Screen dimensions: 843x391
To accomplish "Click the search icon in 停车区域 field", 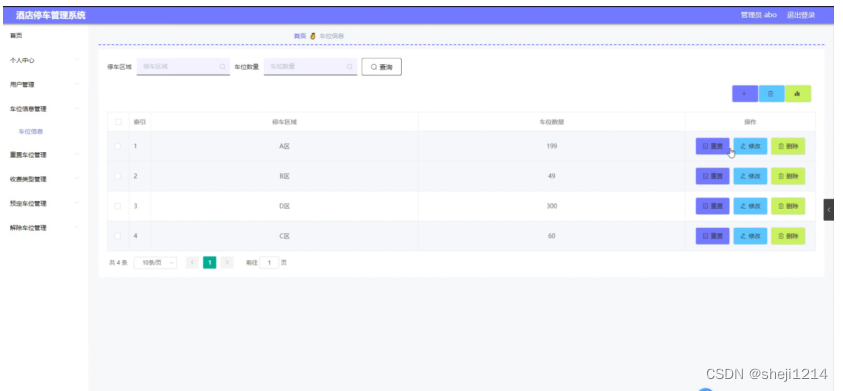I will [223, 67].
